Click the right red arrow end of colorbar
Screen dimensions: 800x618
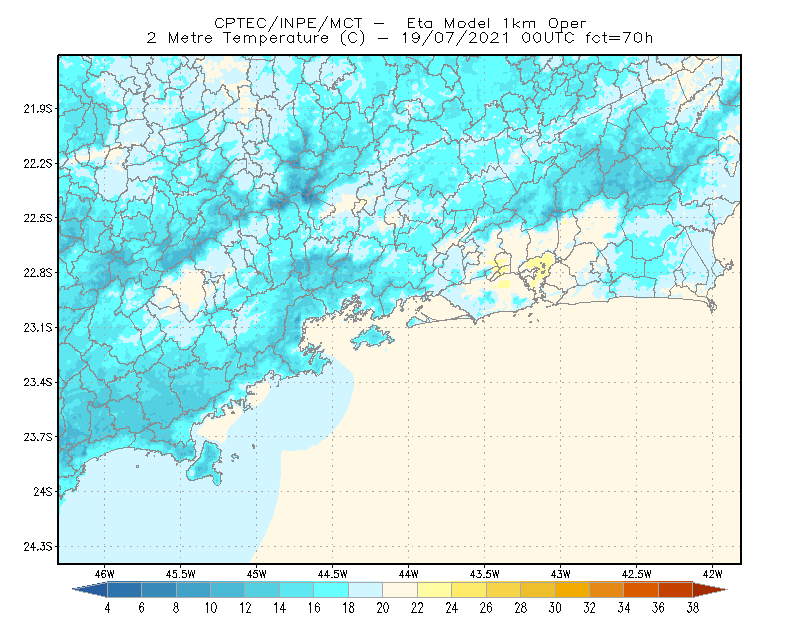710,590
